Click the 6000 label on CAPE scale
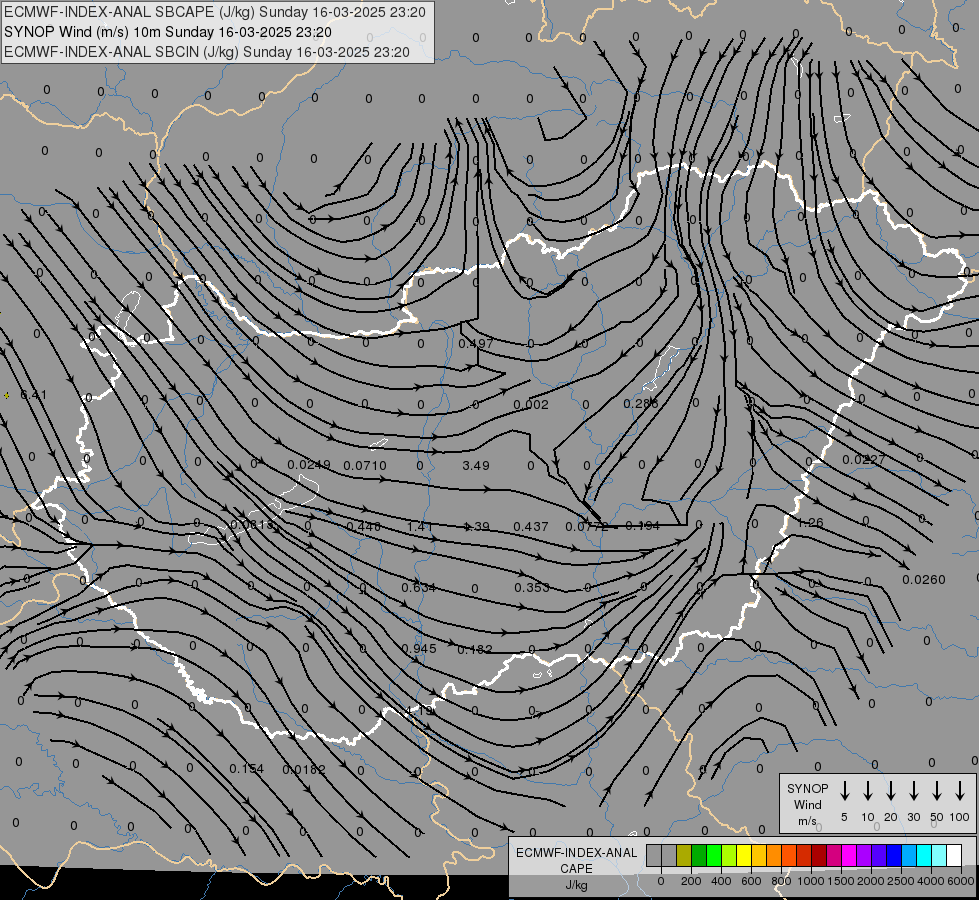The height and width of the screenshot is (900, 979). click(960, 881)
